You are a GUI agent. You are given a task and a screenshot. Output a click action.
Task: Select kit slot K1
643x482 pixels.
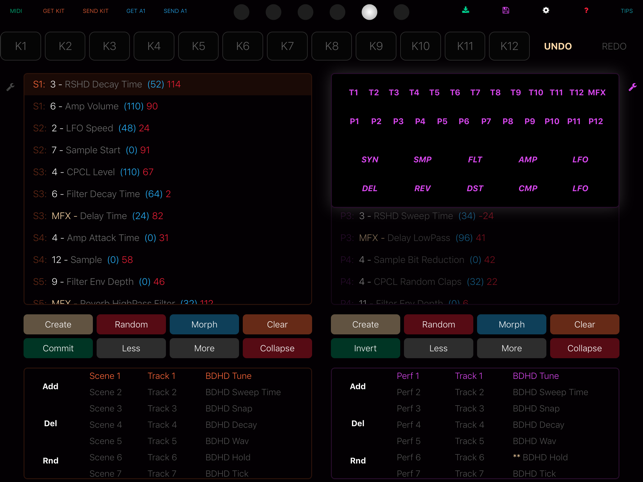pos(21,46)
